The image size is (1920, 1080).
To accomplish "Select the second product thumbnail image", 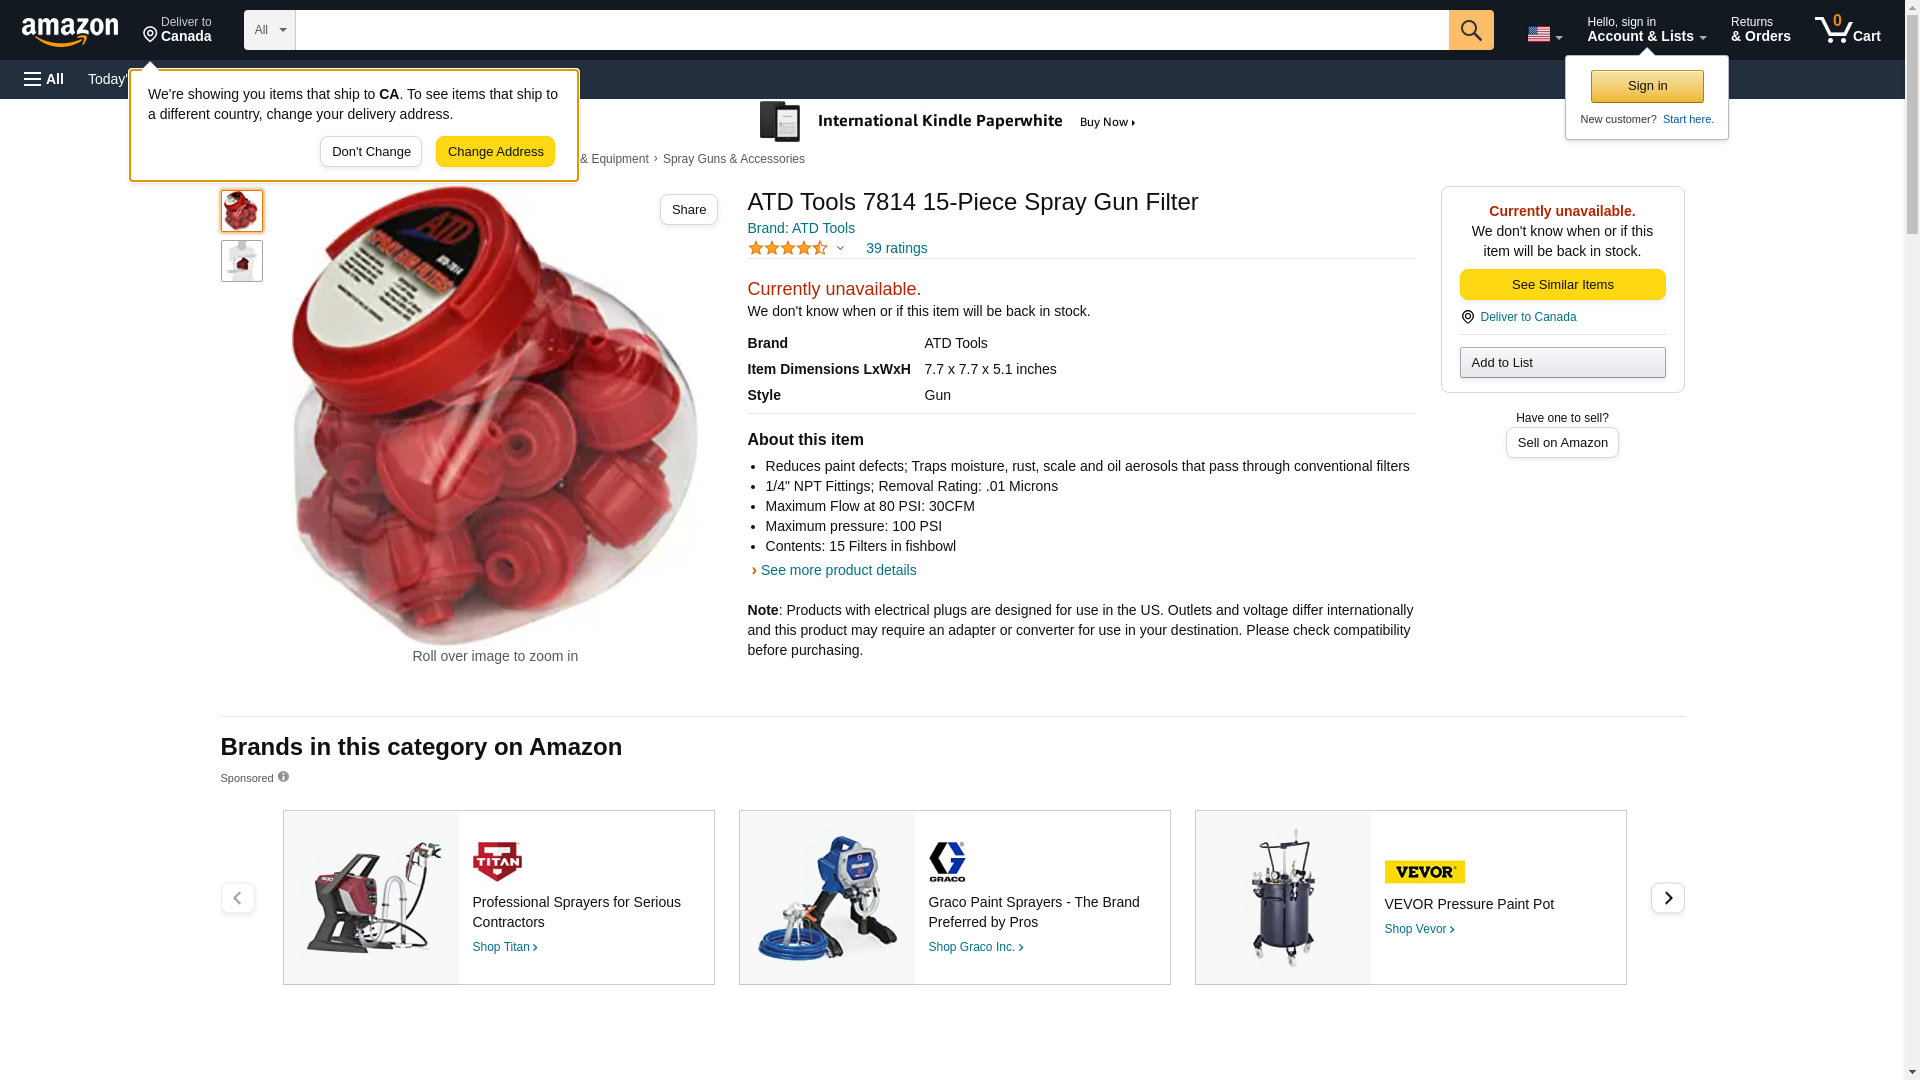I will pyautogui.click(x=241, y=260).
